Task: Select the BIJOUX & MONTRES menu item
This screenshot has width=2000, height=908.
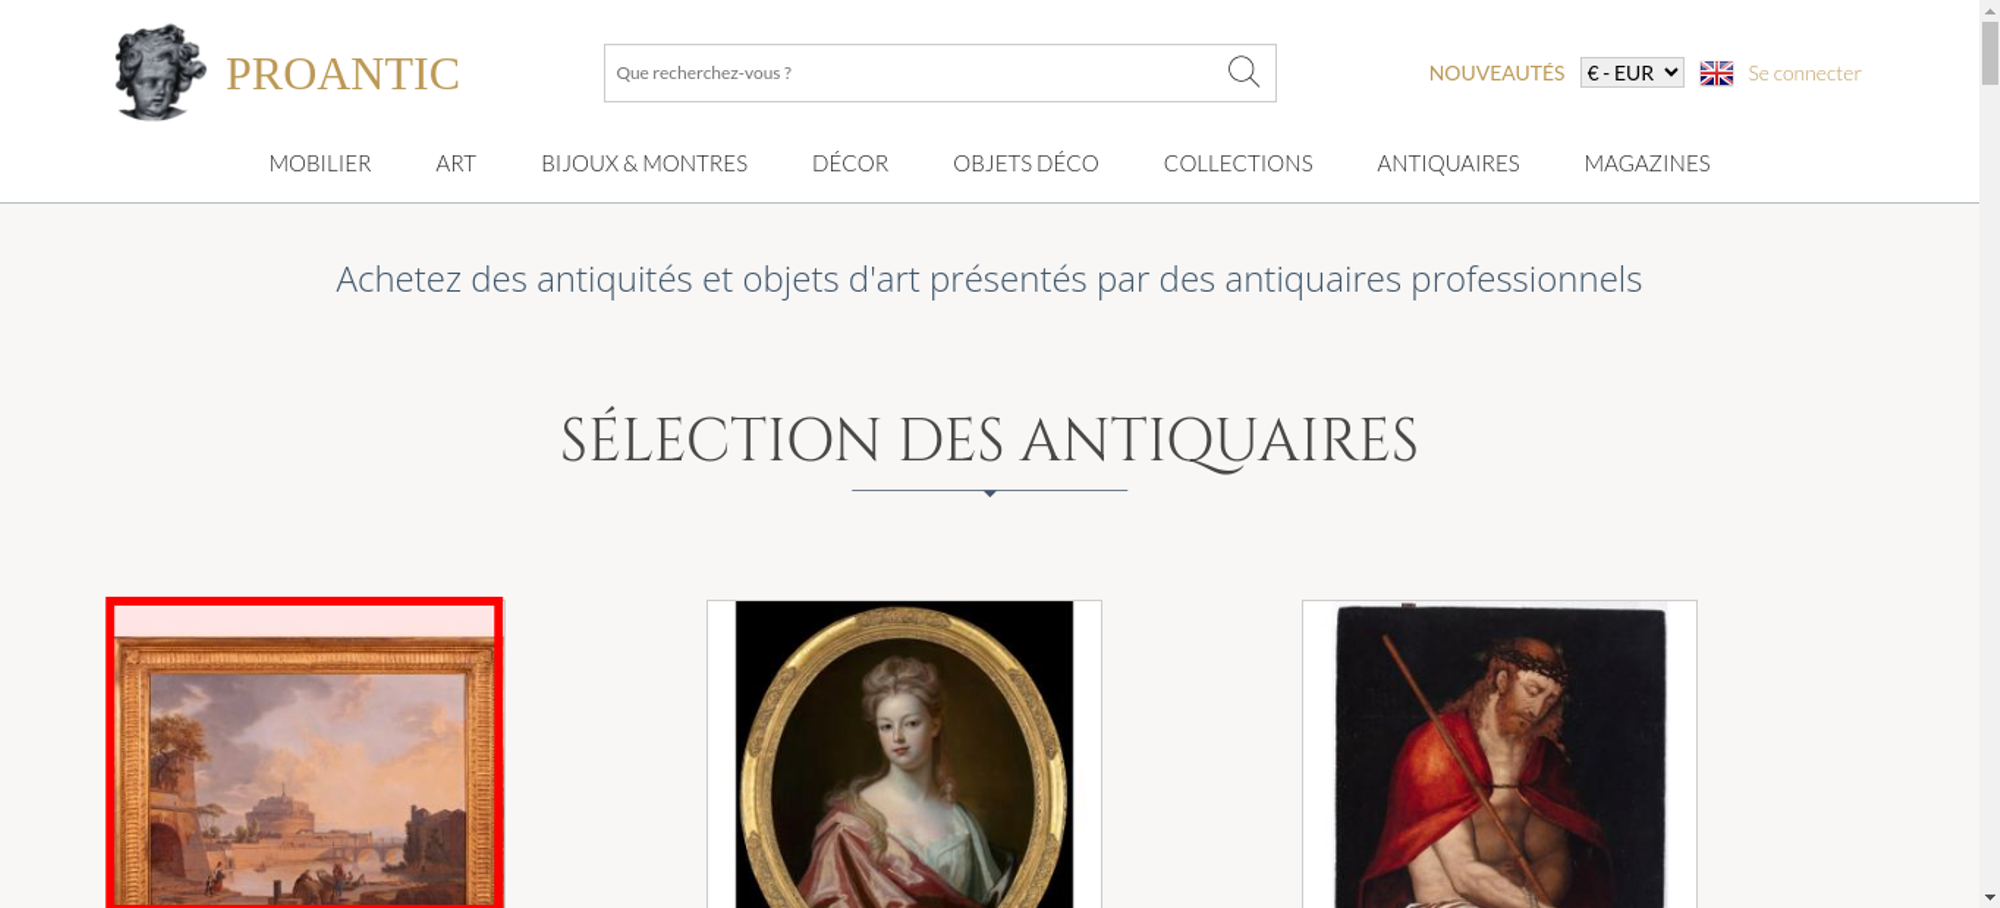Action: 644,163
